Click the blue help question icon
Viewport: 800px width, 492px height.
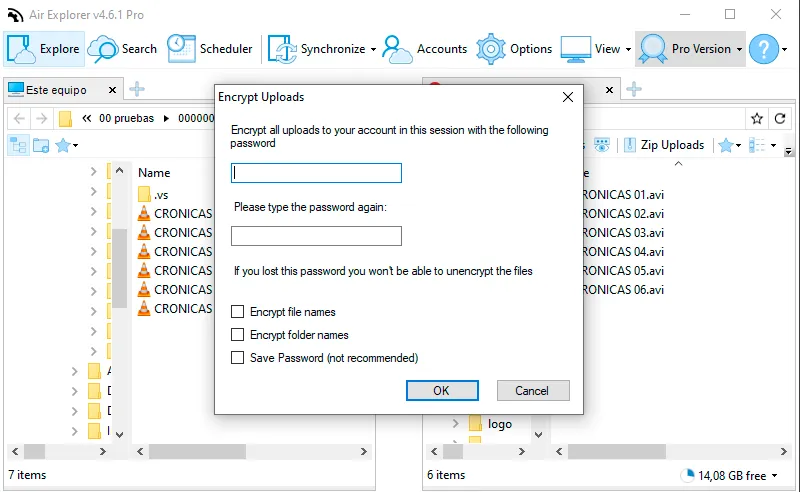(x=764, y=49)
